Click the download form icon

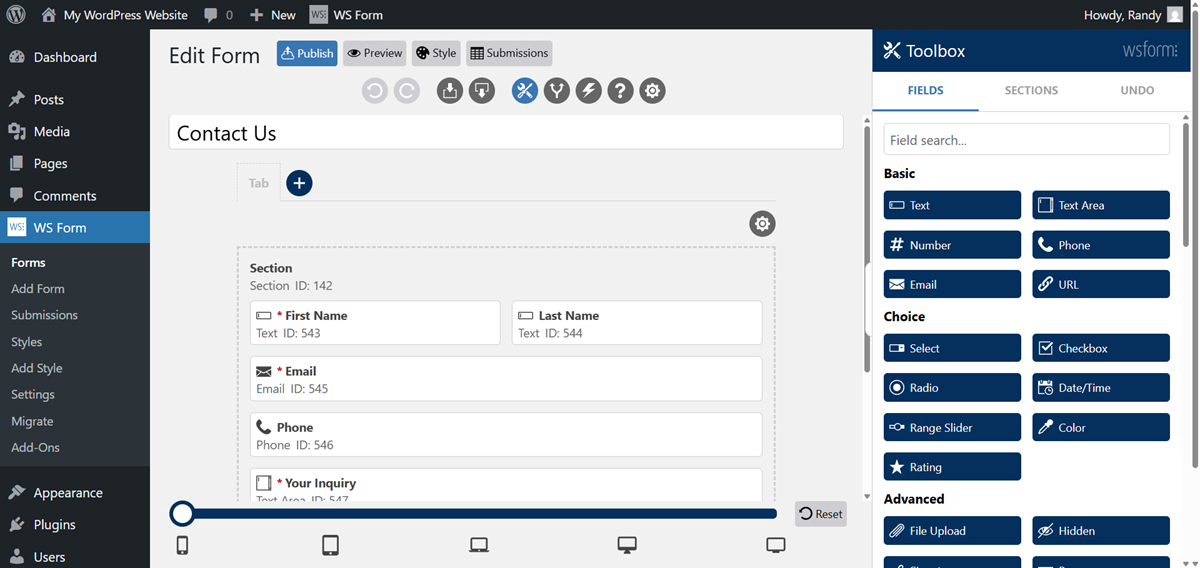click(450, 91)
